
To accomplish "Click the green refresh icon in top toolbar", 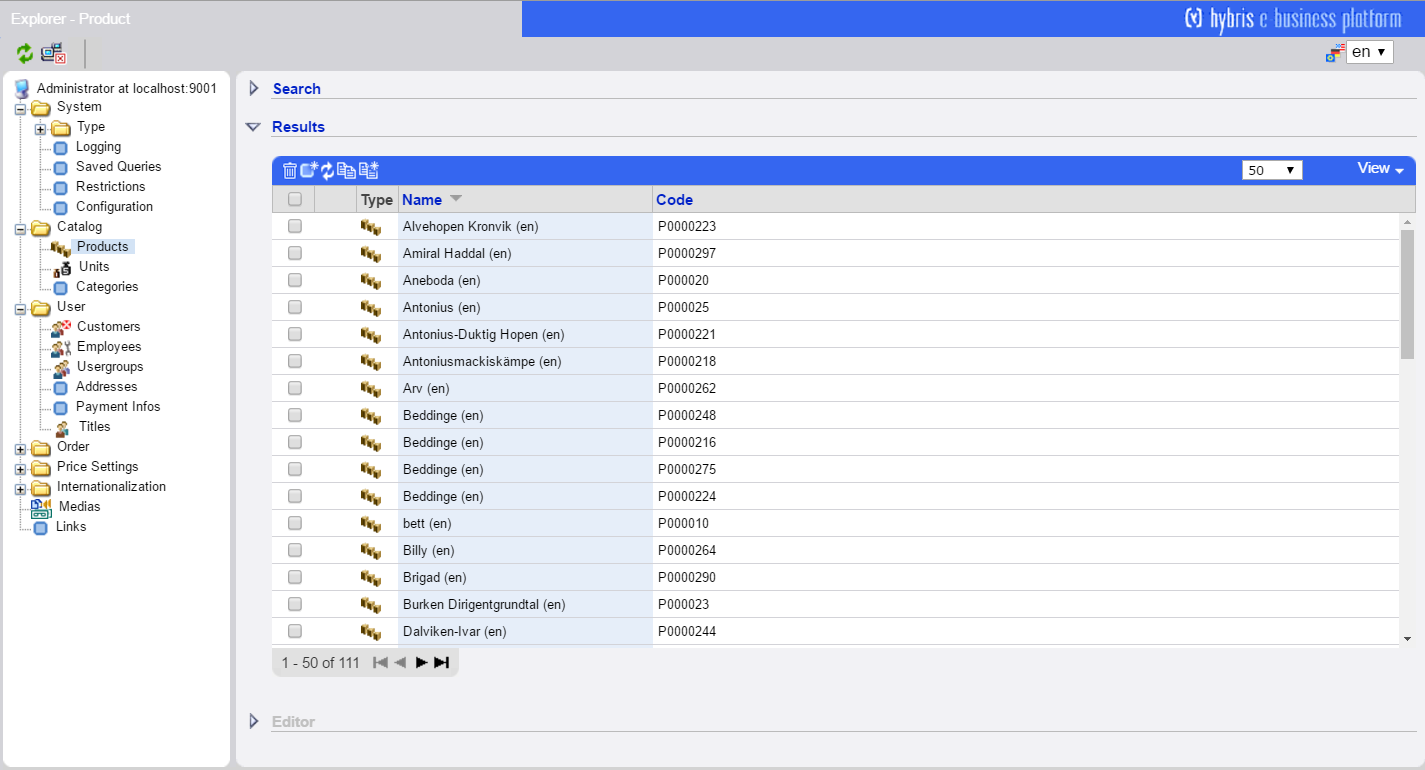I will click(x=24, y=54).
